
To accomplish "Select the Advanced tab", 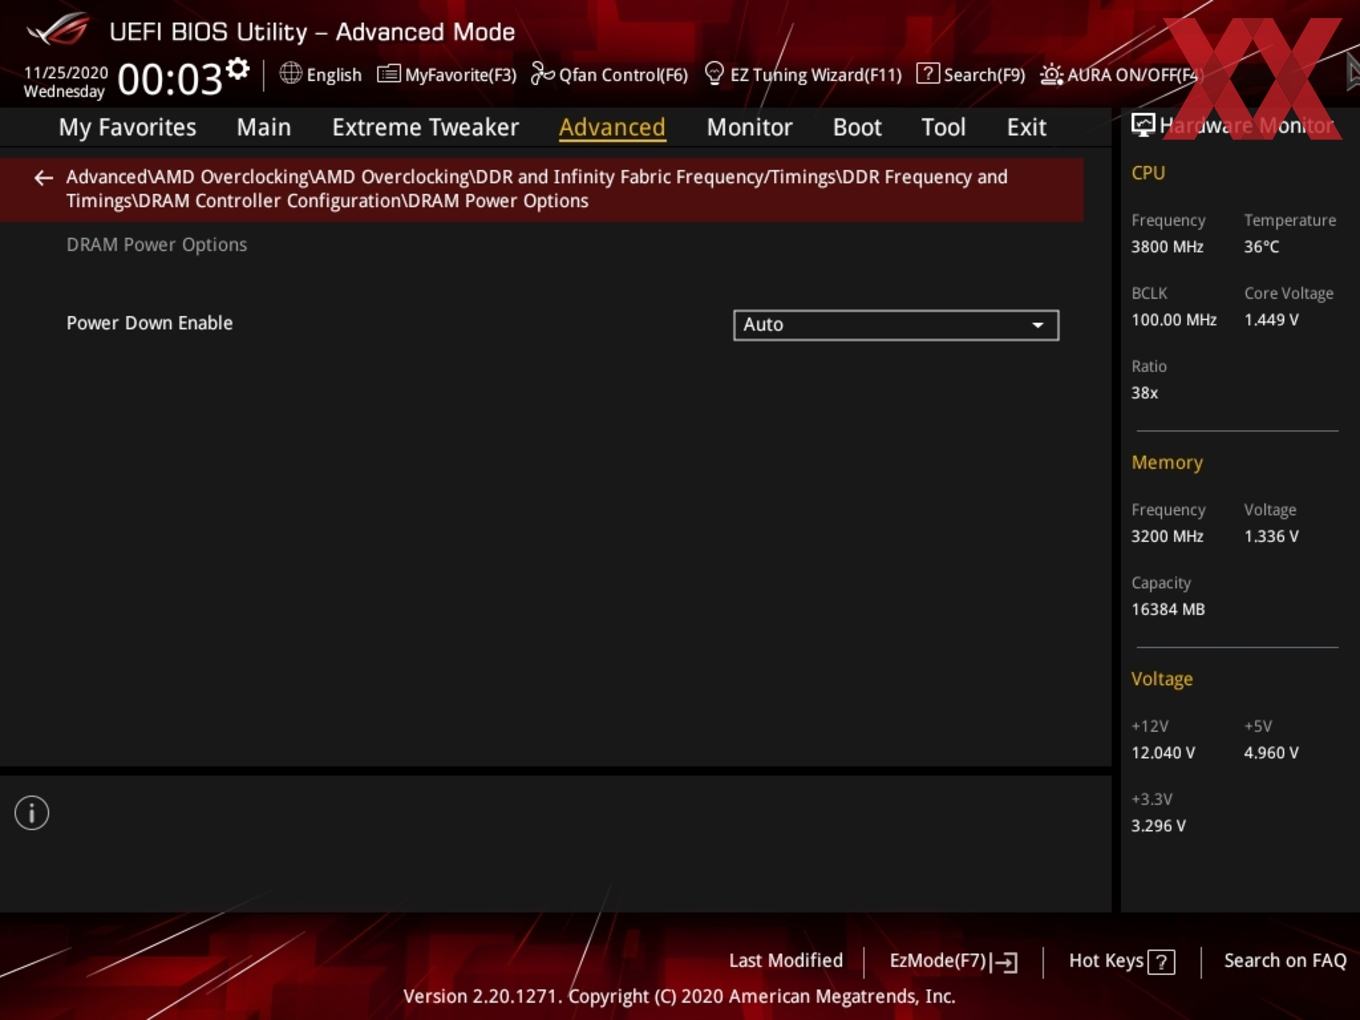I will 612,127.
